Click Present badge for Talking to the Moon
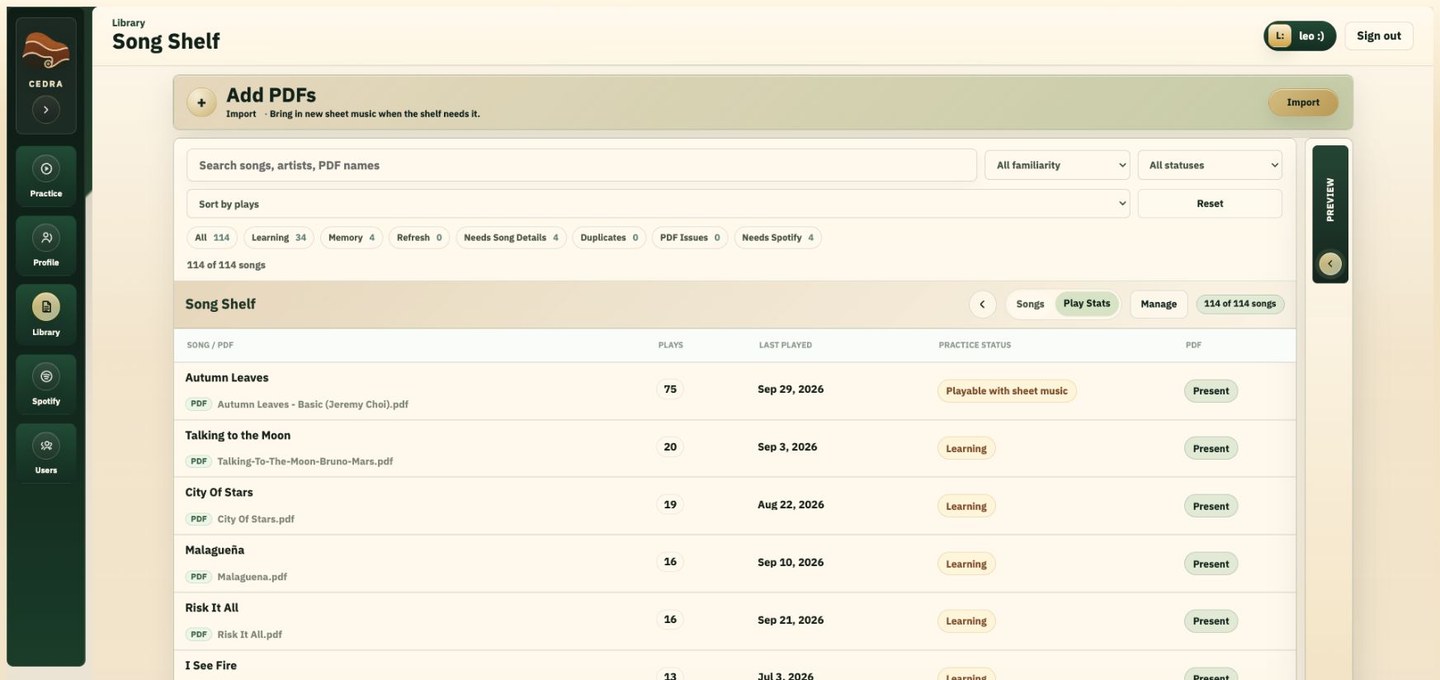 coord(1211,449)
